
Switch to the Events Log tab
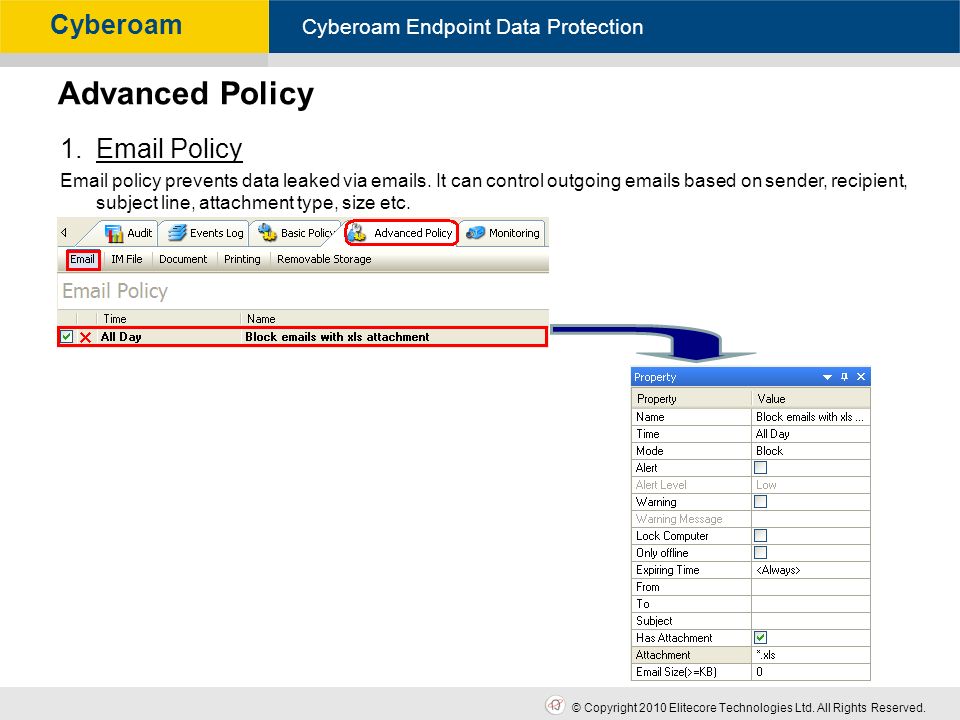205,233
